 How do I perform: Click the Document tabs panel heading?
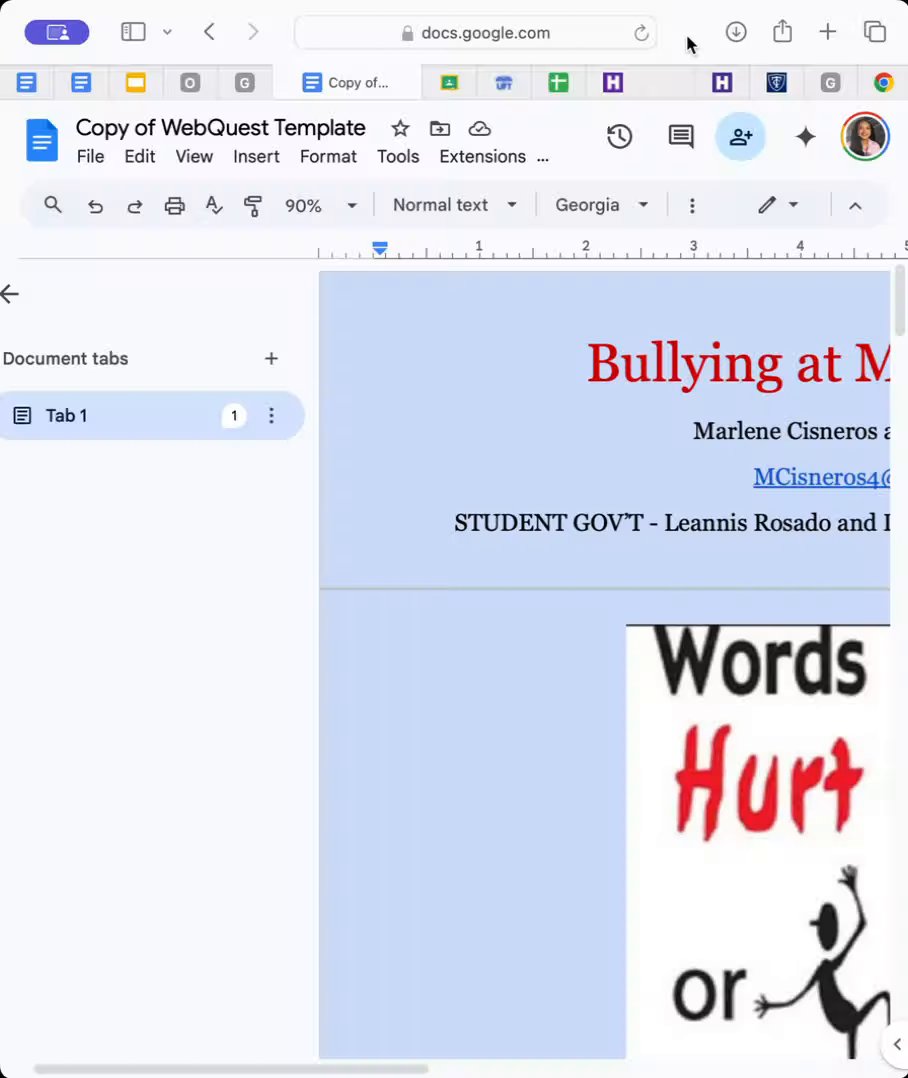65,358
